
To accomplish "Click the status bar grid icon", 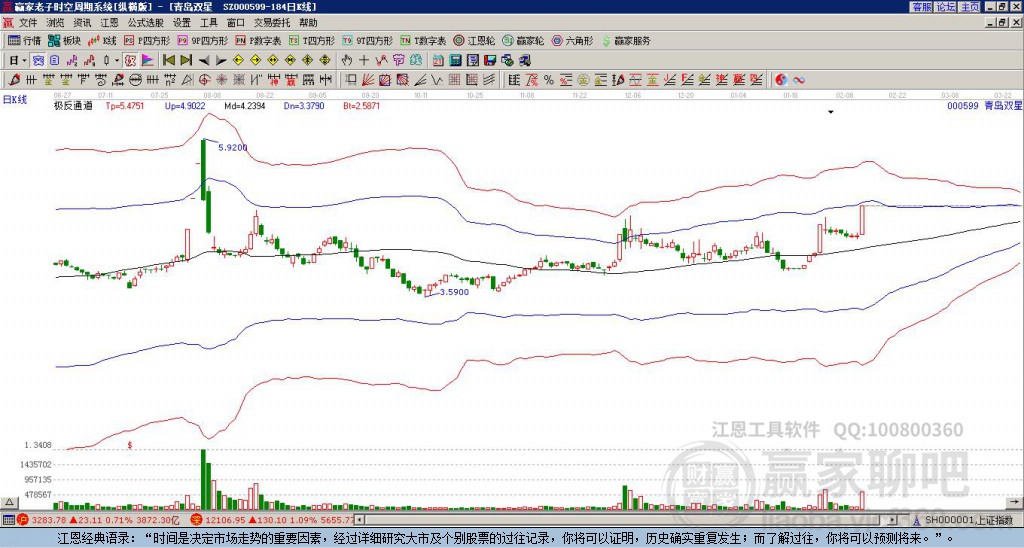I will point(8,520).
